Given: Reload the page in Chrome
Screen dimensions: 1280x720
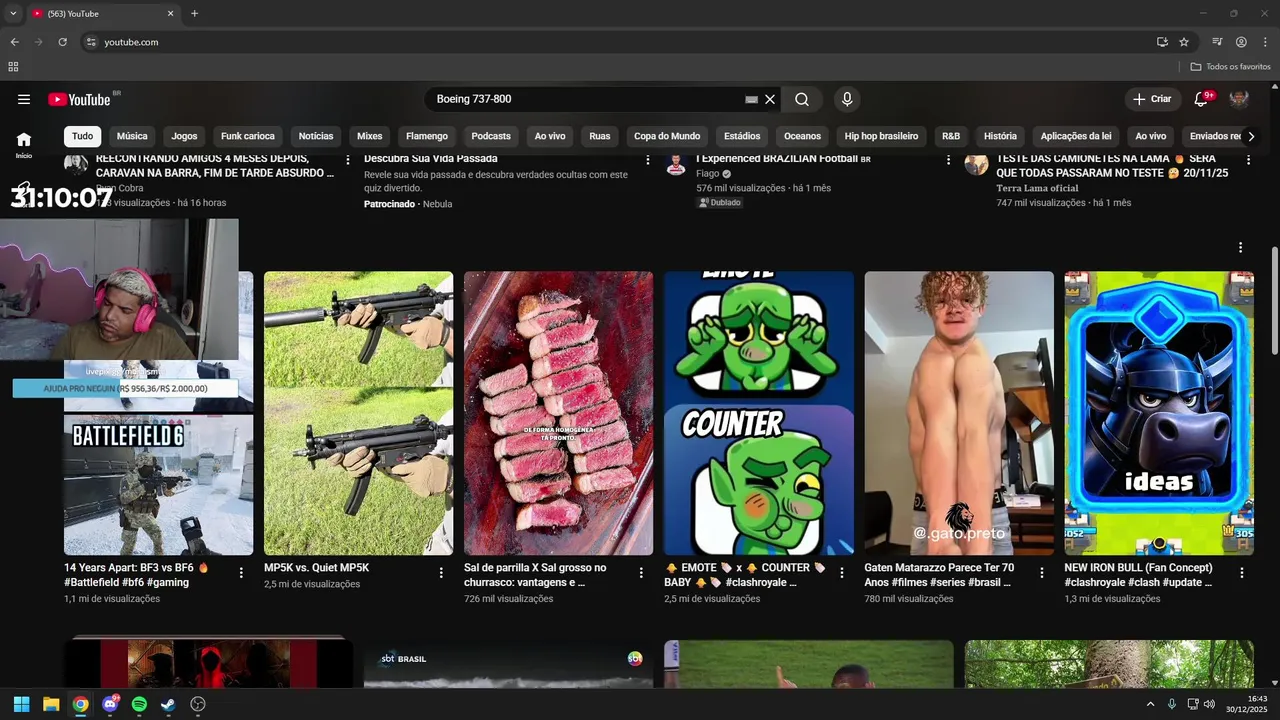Looking at the screenshot, I should (62, 42).
